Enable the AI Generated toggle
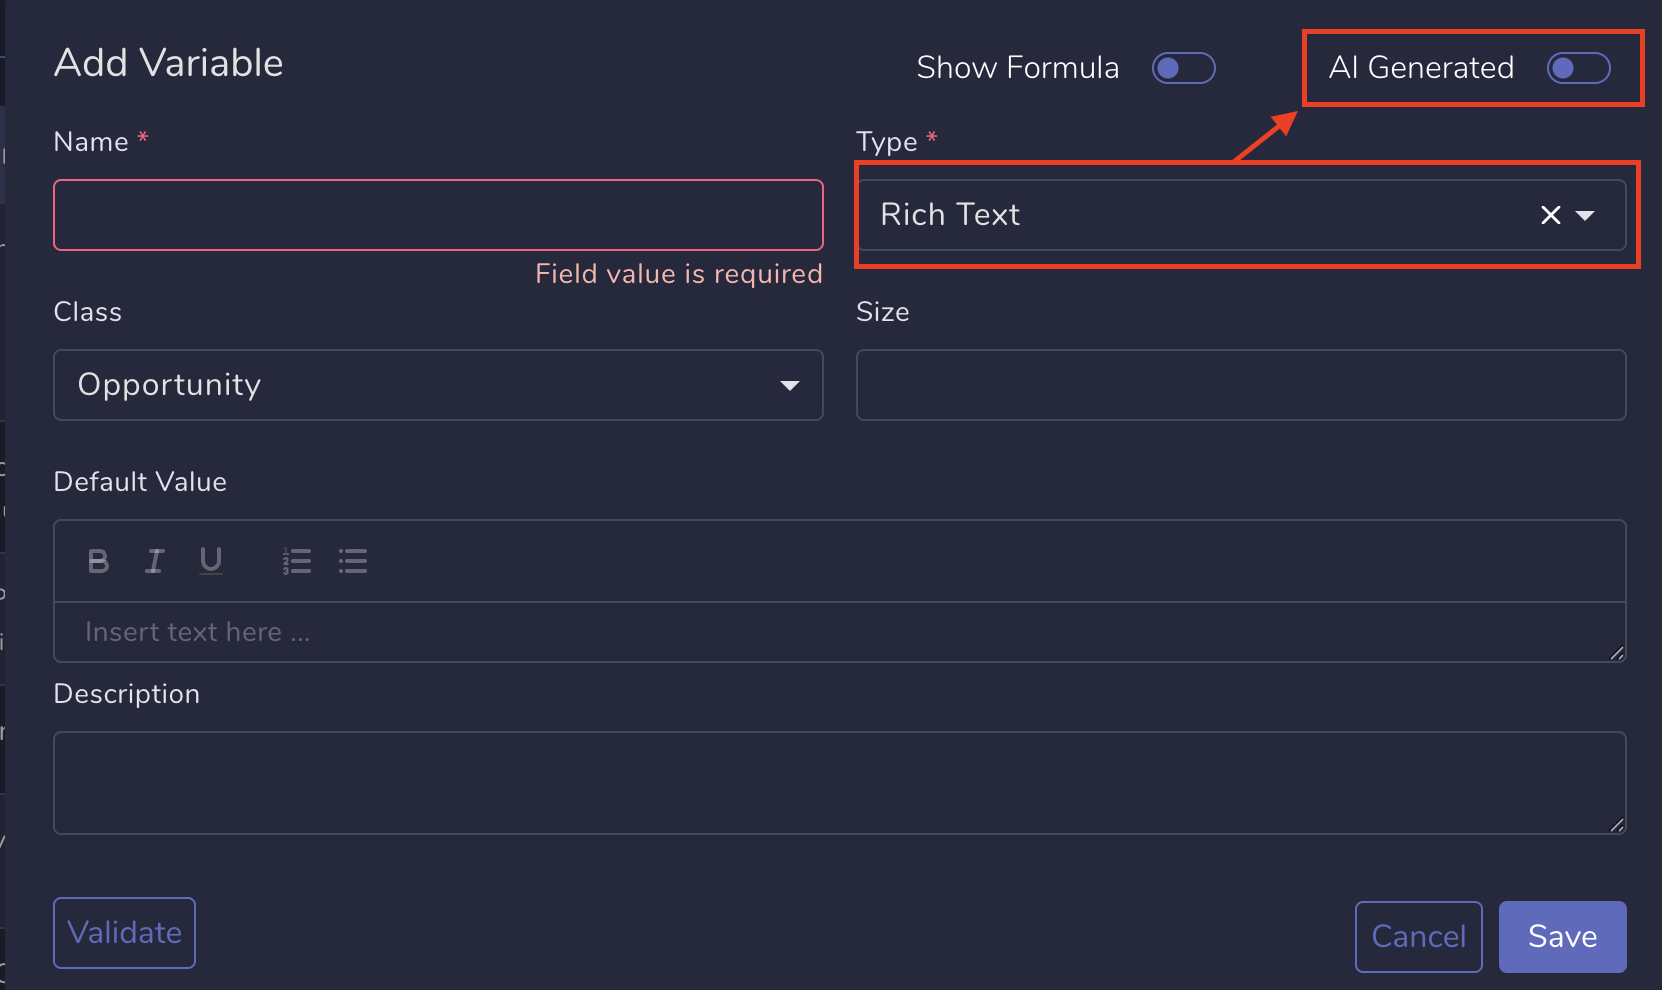Screen dimensions: 1662x990 pyautogui.click(x=1578, y=68)
